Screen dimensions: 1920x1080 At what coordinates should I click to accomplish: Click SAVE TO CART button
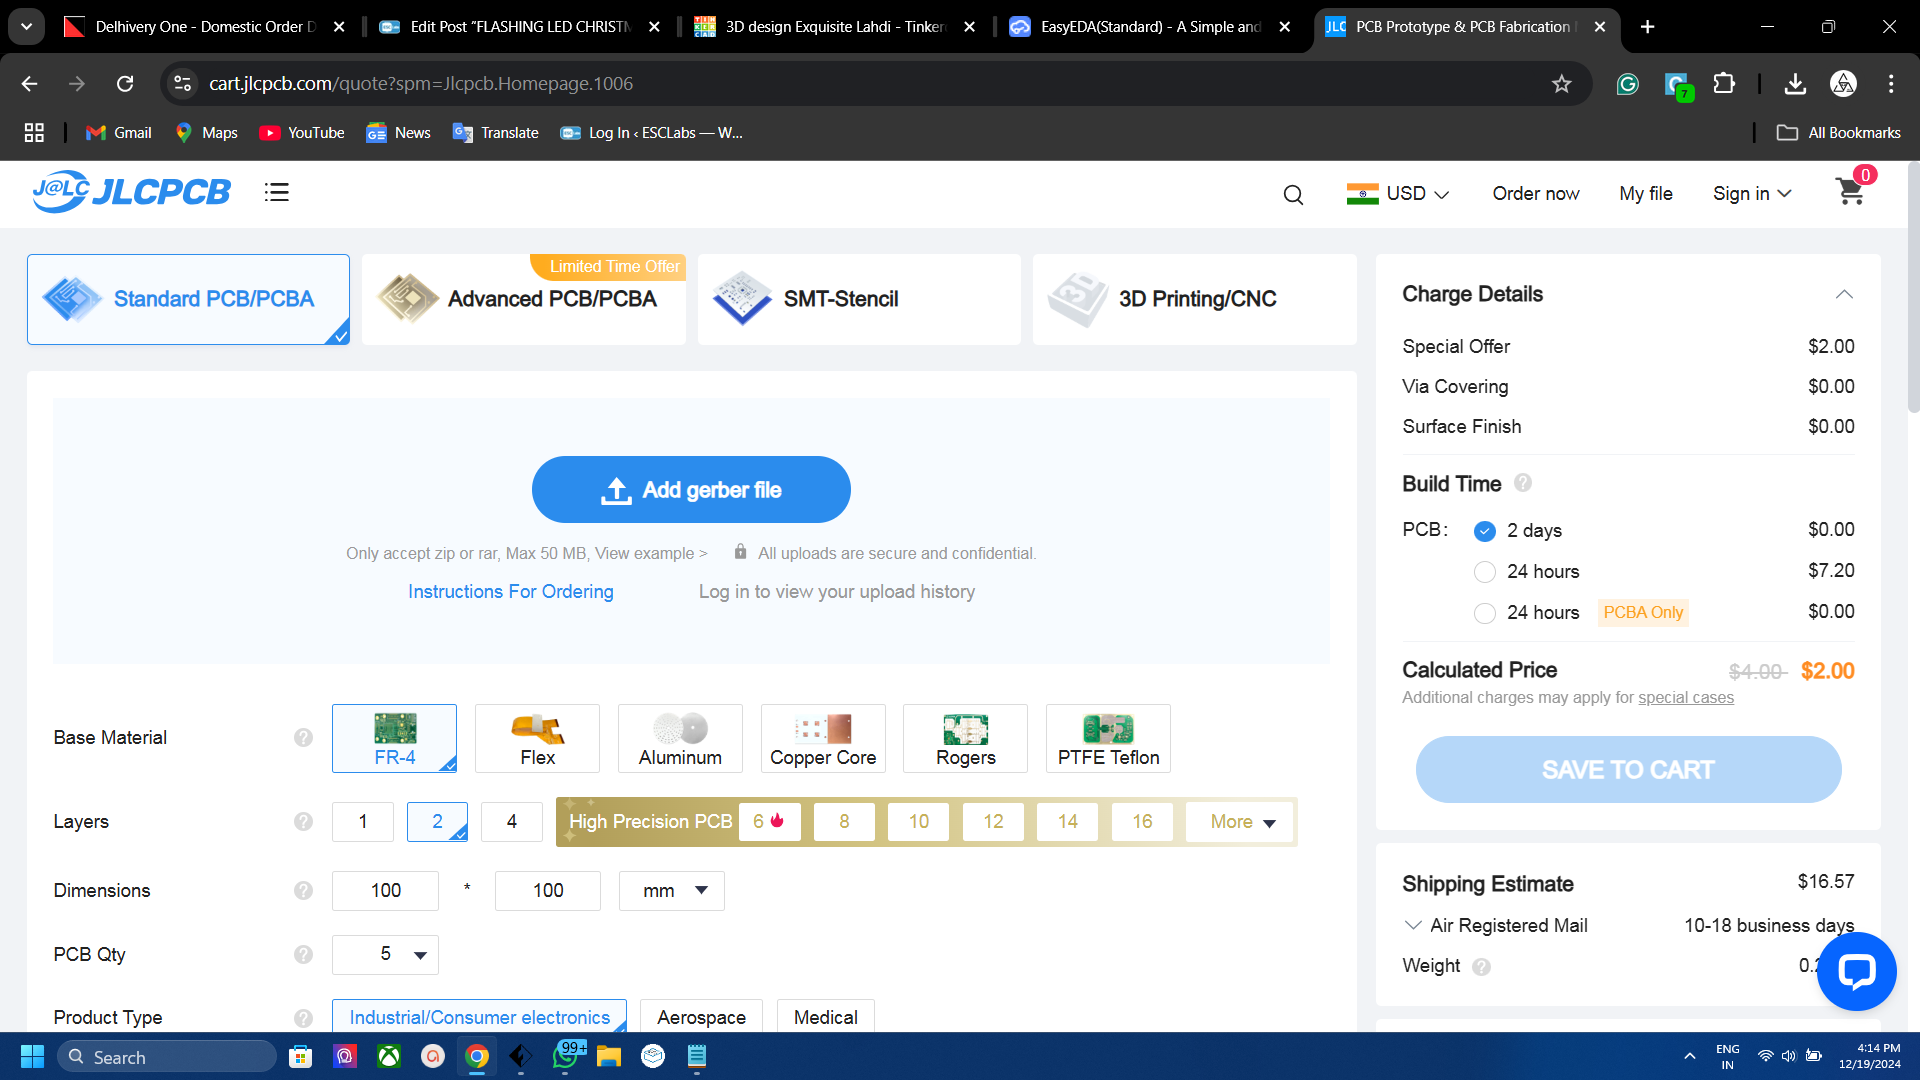click(1628, 770)
